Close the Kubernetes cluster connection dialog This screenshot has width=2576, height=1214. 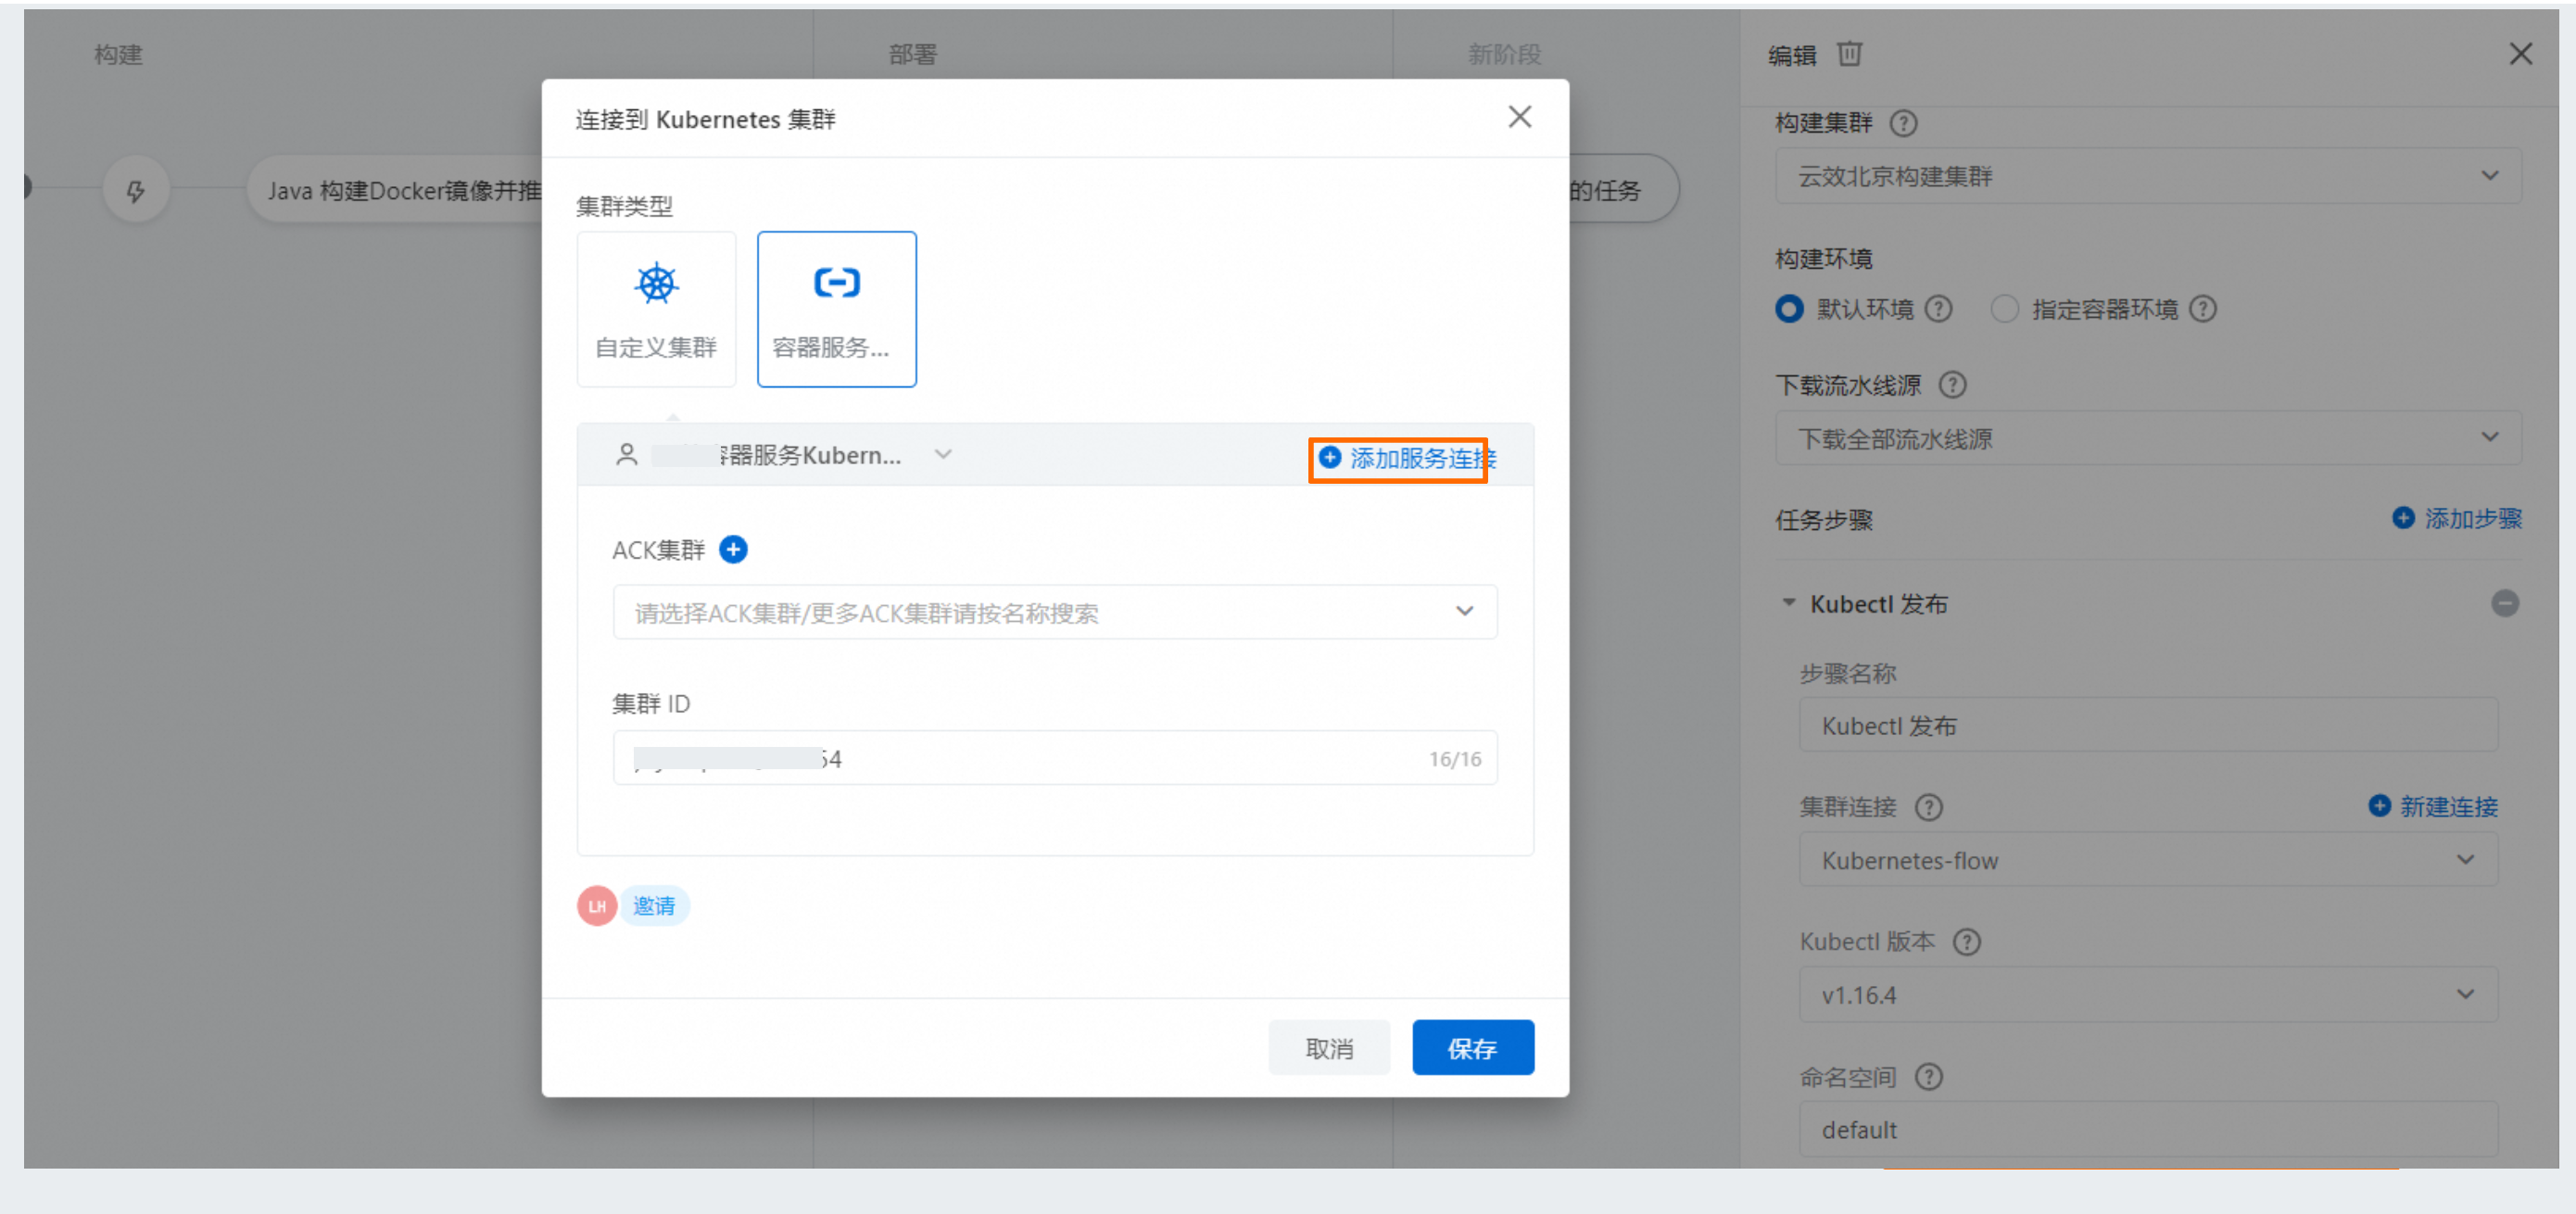(1519, 117)
